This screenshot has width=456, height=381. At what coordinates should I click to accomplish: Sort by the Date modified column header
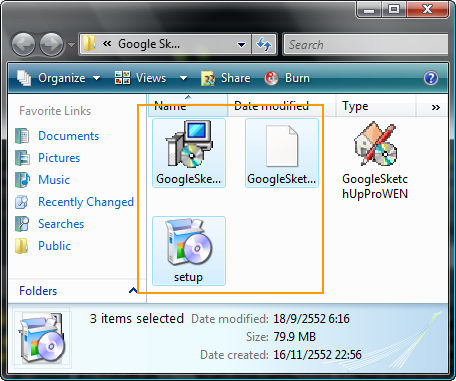click(282, 106)
